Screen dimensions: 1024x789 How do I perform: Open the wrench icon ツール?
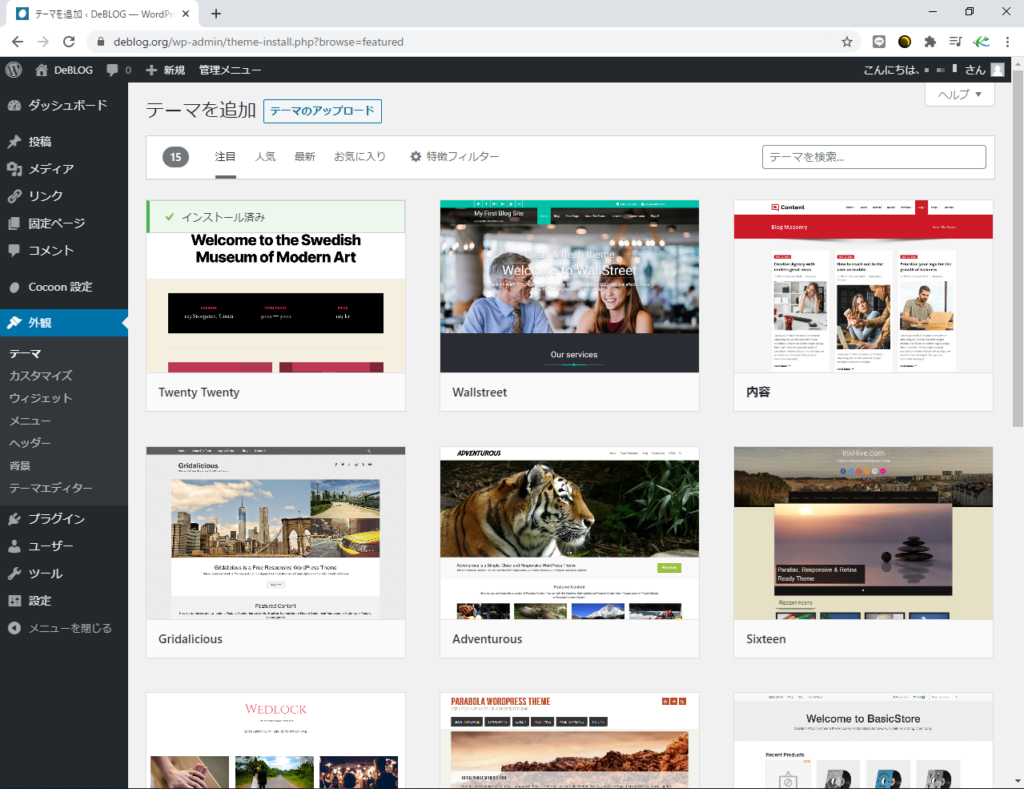(14, 574)
